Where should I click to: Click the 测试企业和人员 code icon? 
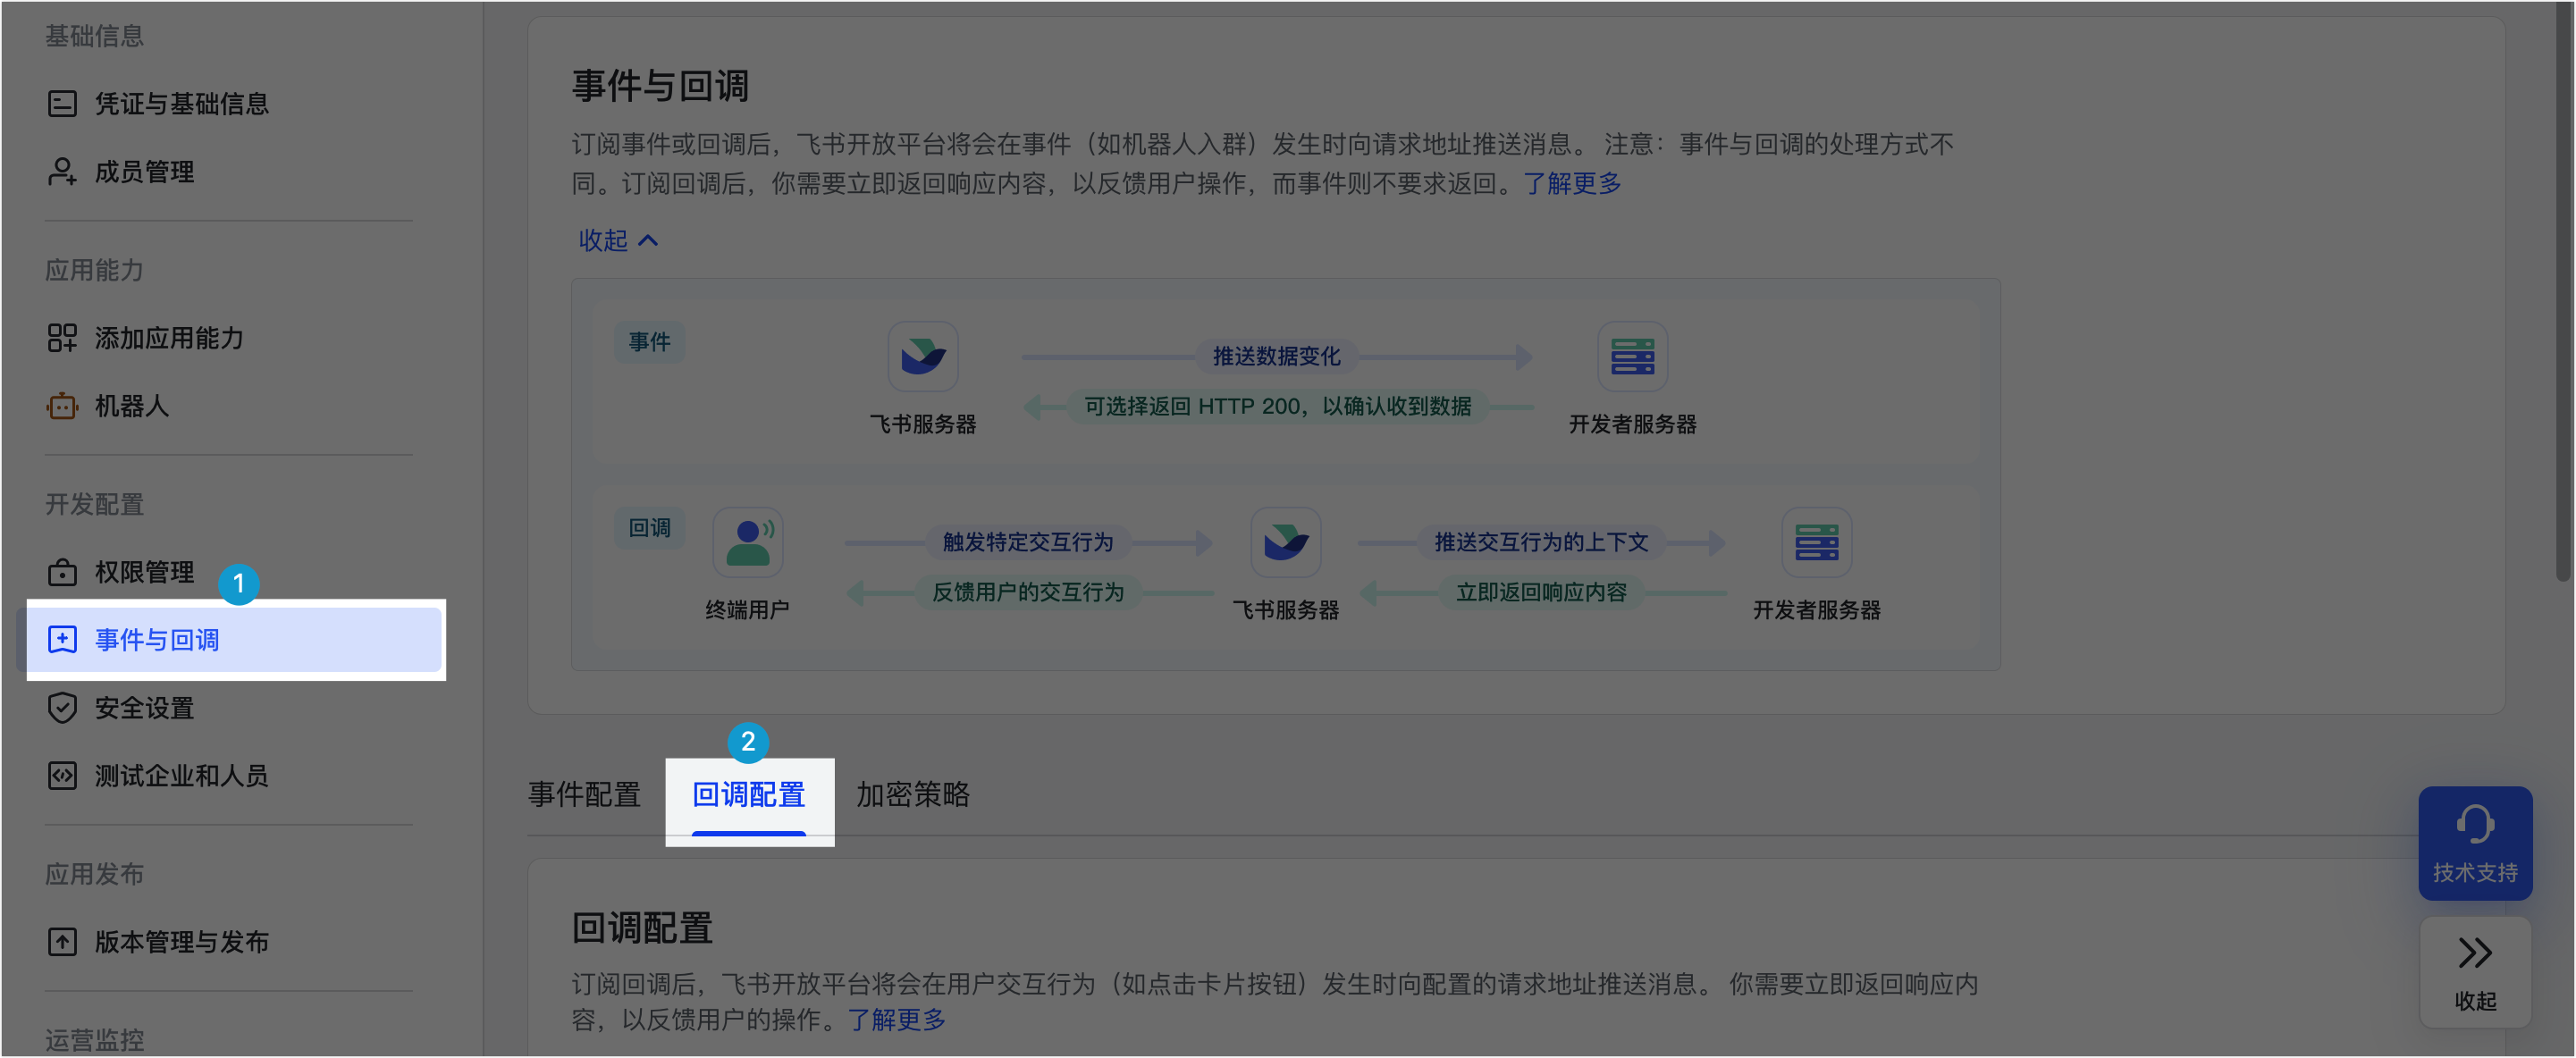(62, 776)
